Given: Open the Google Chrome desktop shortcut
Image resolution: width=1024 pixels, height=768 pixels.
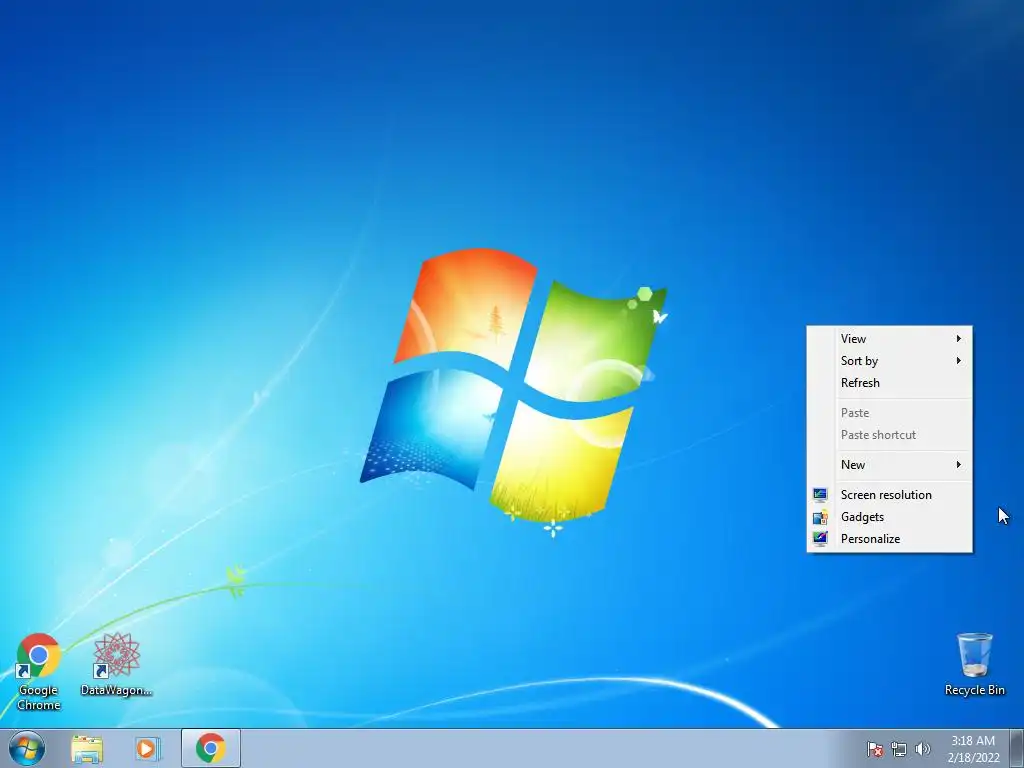Looking at the screenshot, I should [39, 671].
